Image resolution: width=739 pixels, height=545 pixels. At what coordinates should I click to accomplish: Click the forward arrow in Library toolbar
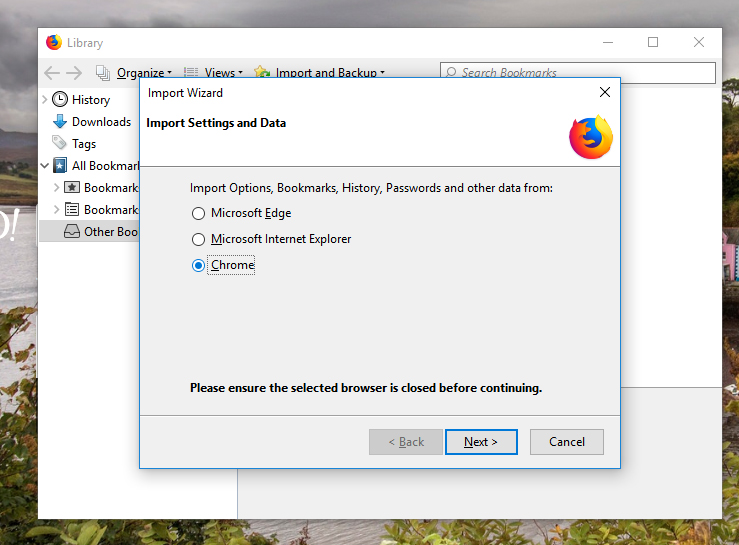tap(74, 73)
